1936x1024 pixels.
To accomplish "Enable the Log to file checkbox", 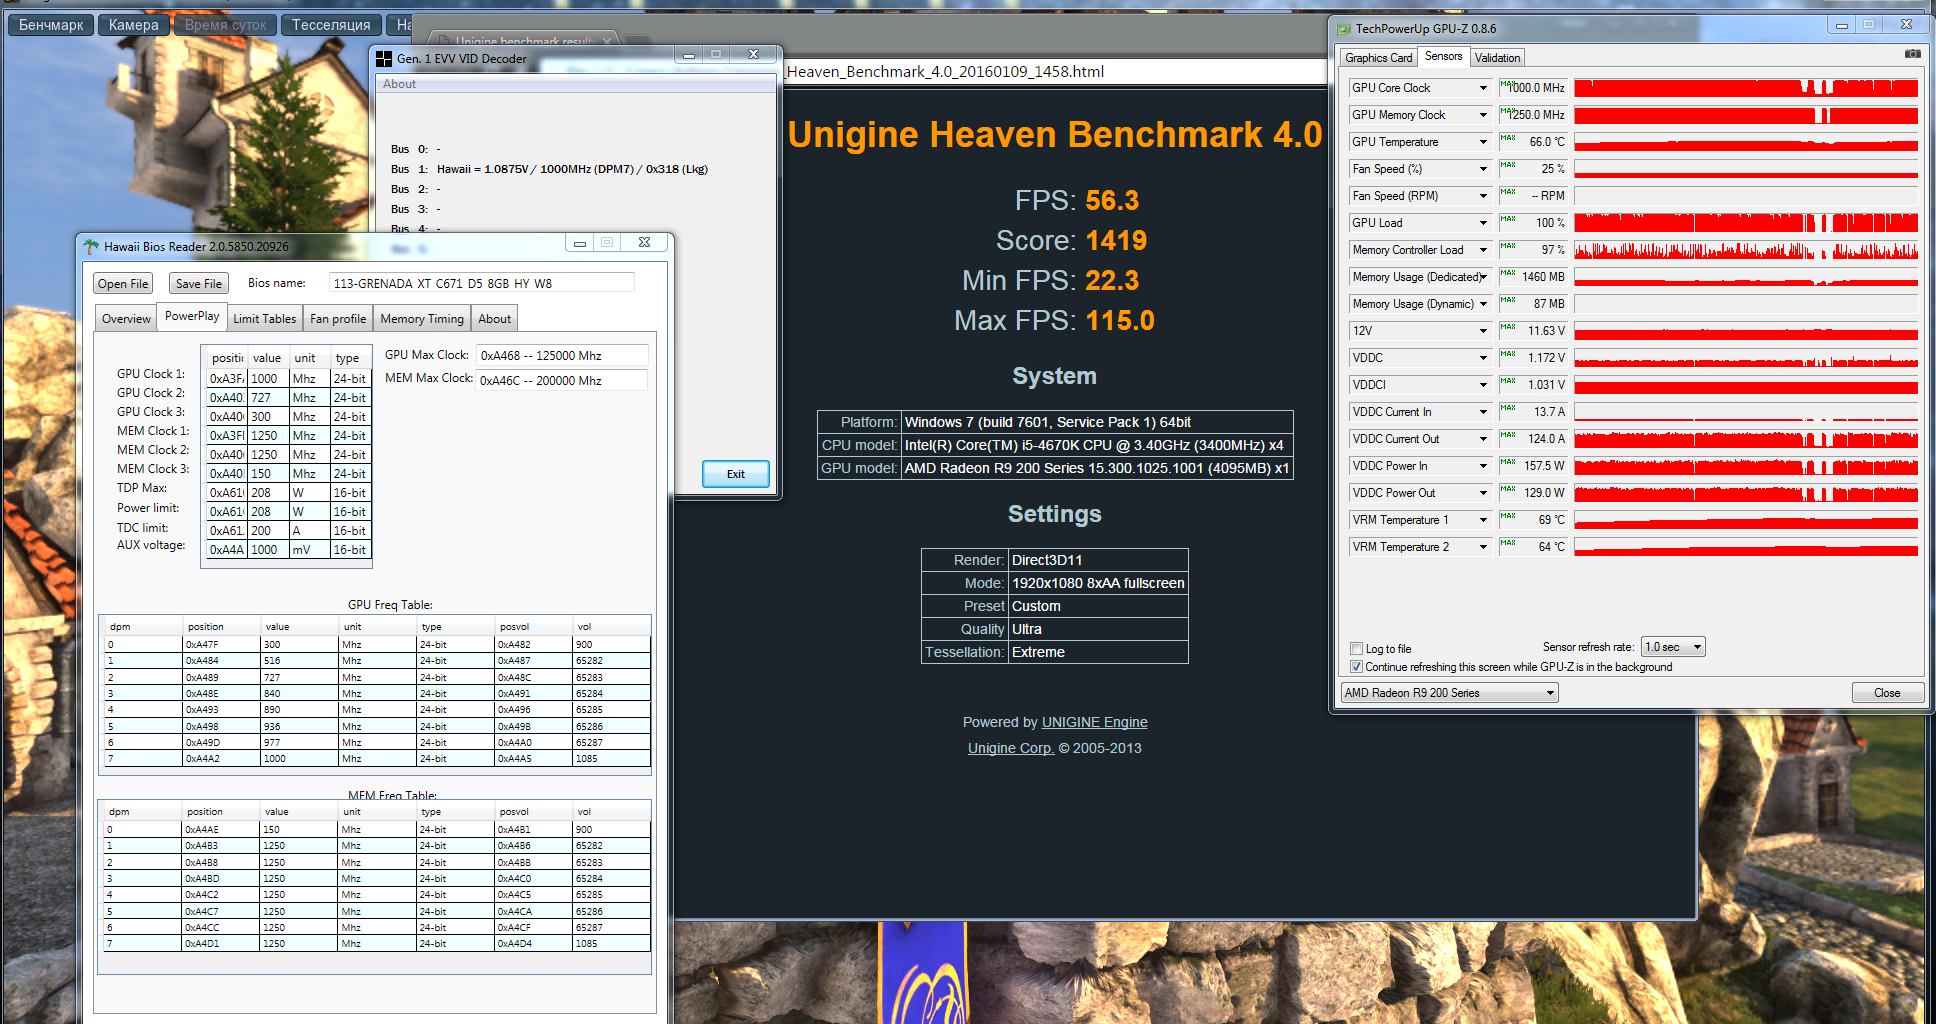I will tap(1357, 648).
